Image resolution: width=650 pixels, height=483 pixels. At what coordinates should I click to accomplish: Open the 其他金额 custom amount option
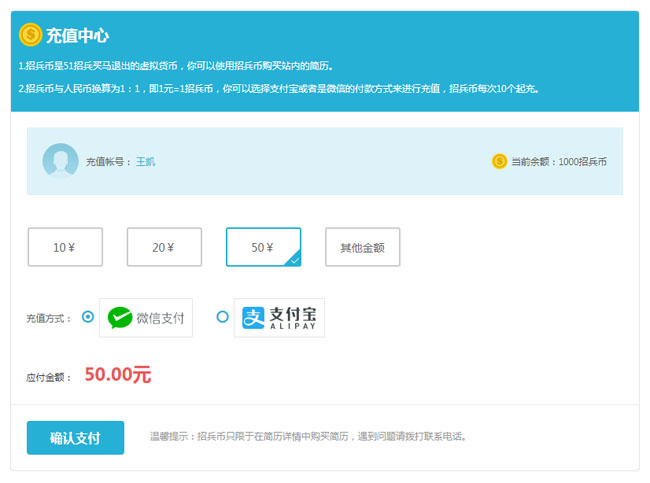coord(362,247)
